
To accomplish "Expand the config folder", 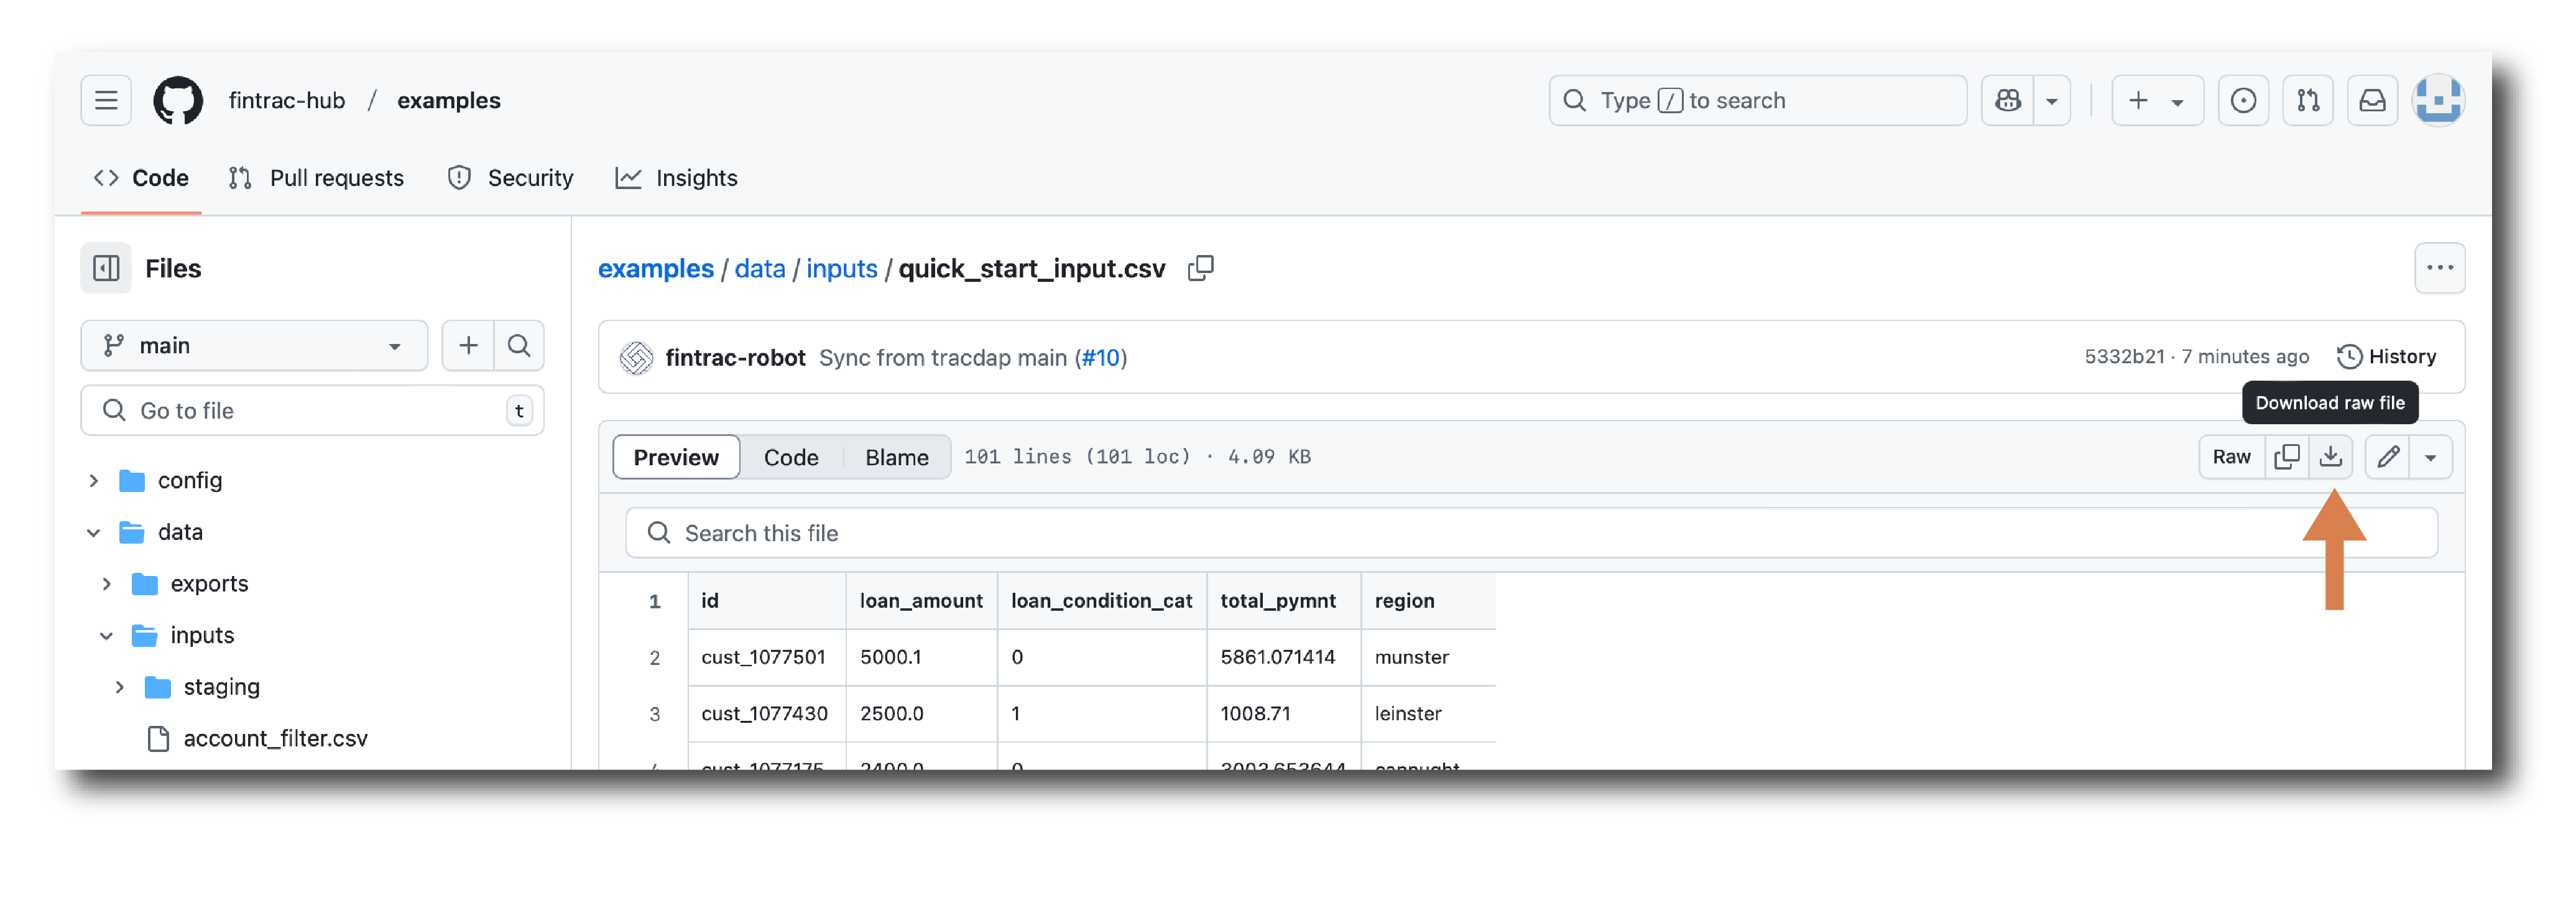I will coord(94,480).
